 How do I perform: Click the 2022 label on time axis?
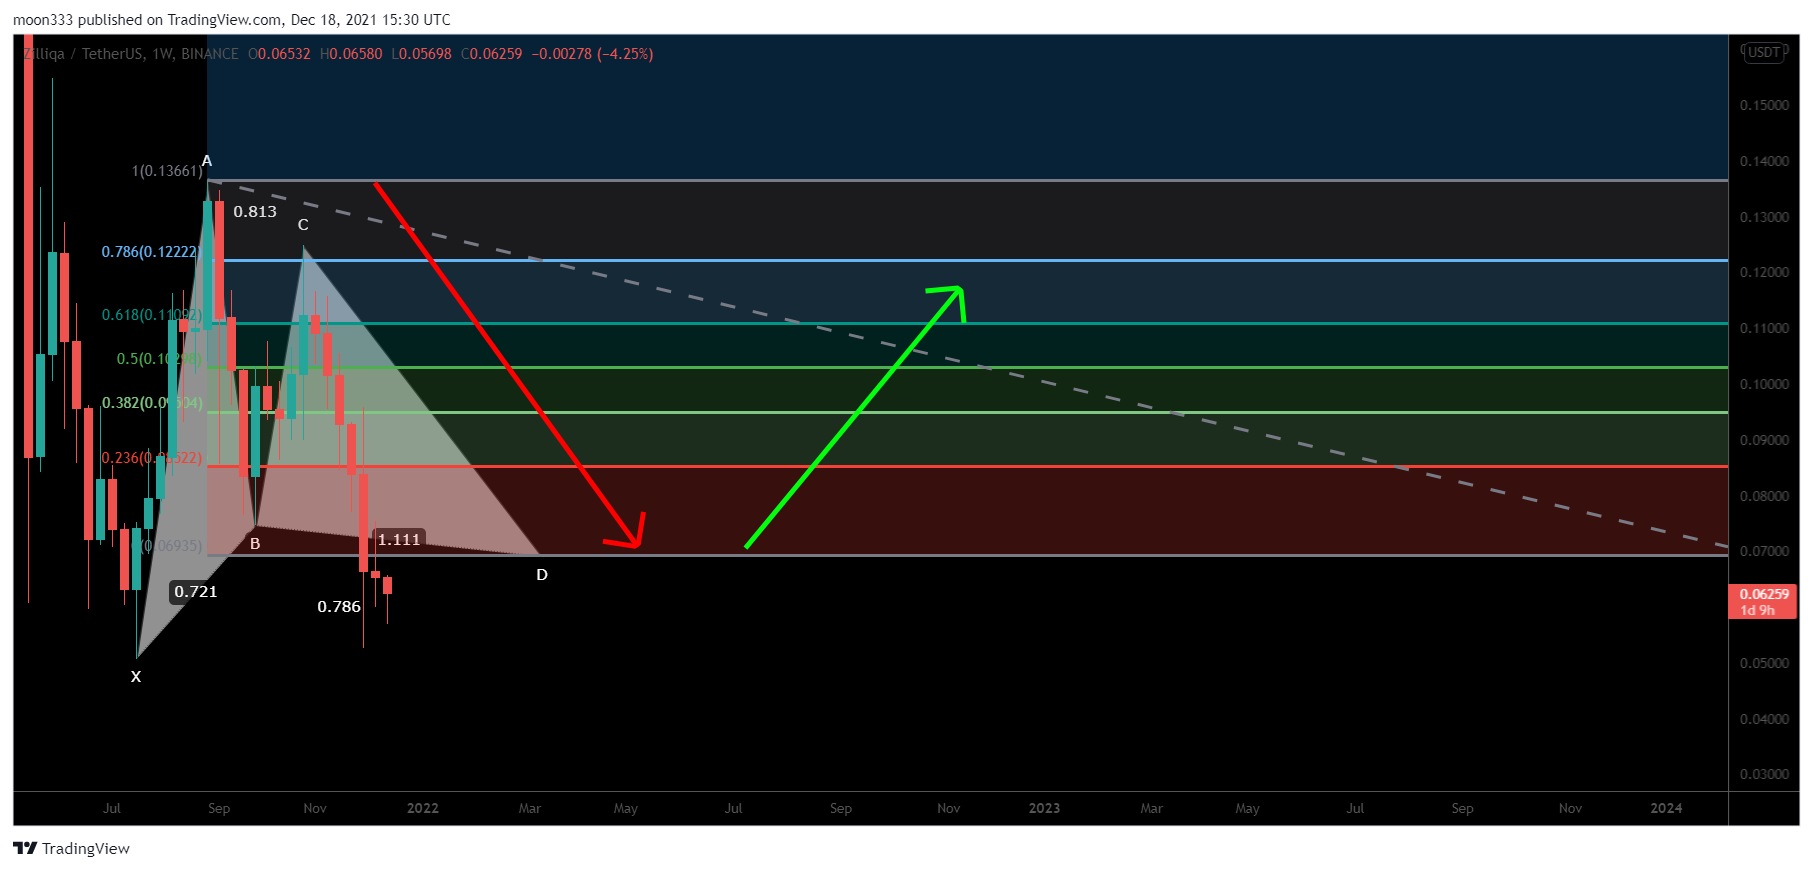[423, 808]
